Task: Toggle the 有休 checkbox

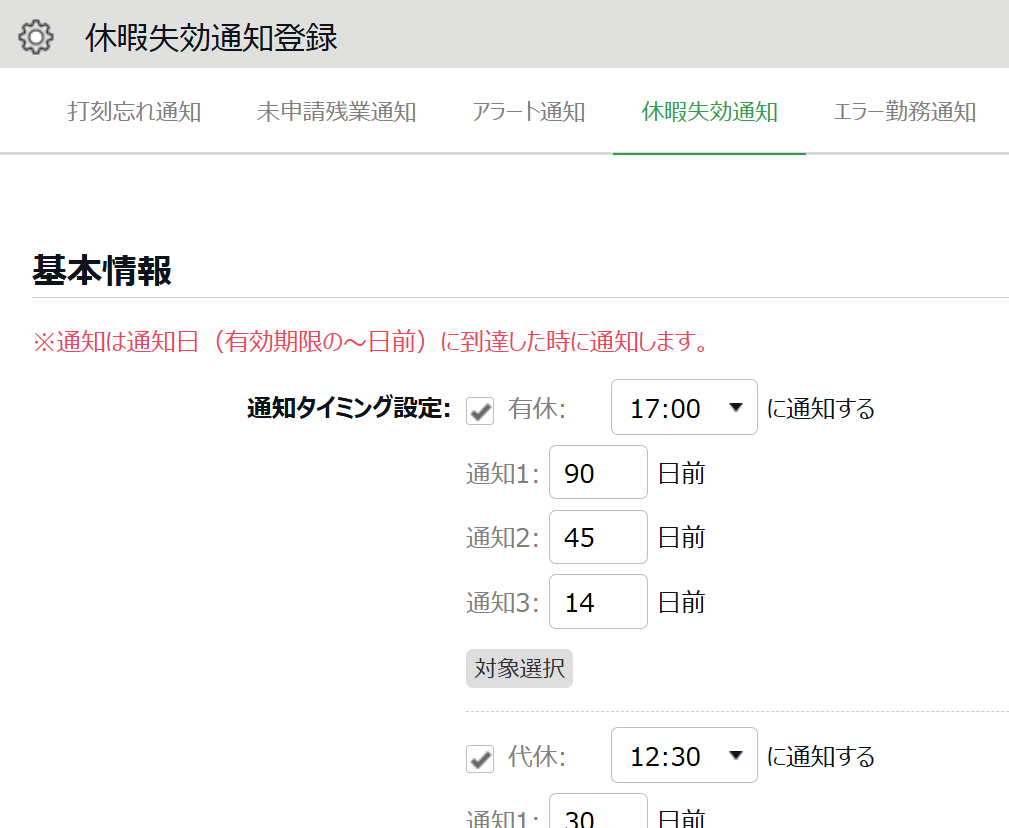Action: (480, 411)
